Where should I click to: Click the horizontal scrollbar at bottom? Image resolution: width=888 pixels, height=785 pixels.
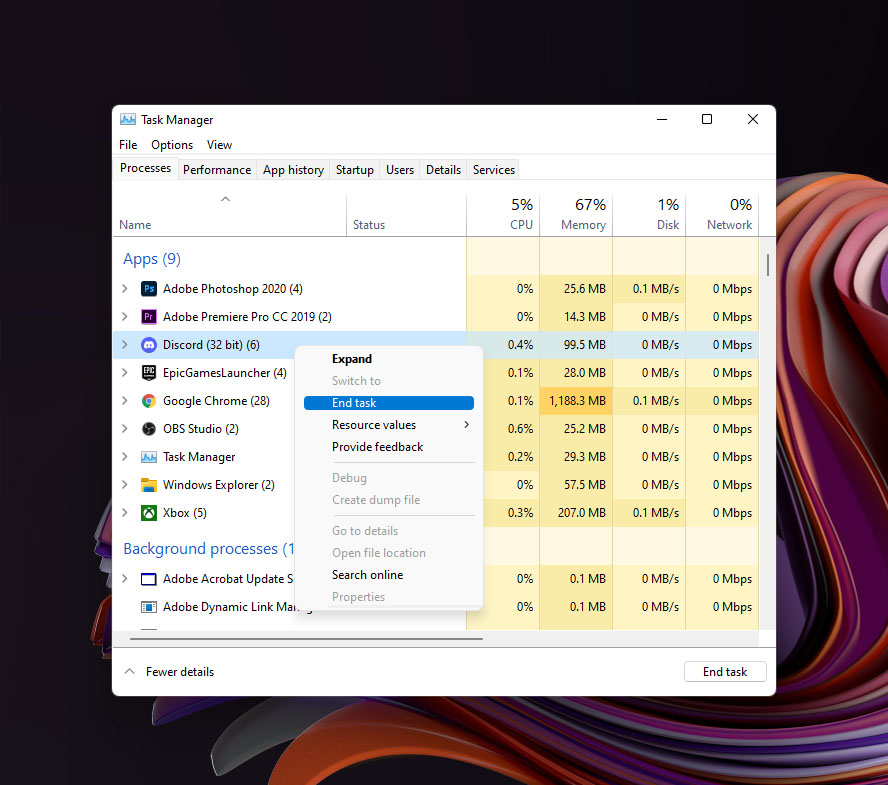pos(306,639)
